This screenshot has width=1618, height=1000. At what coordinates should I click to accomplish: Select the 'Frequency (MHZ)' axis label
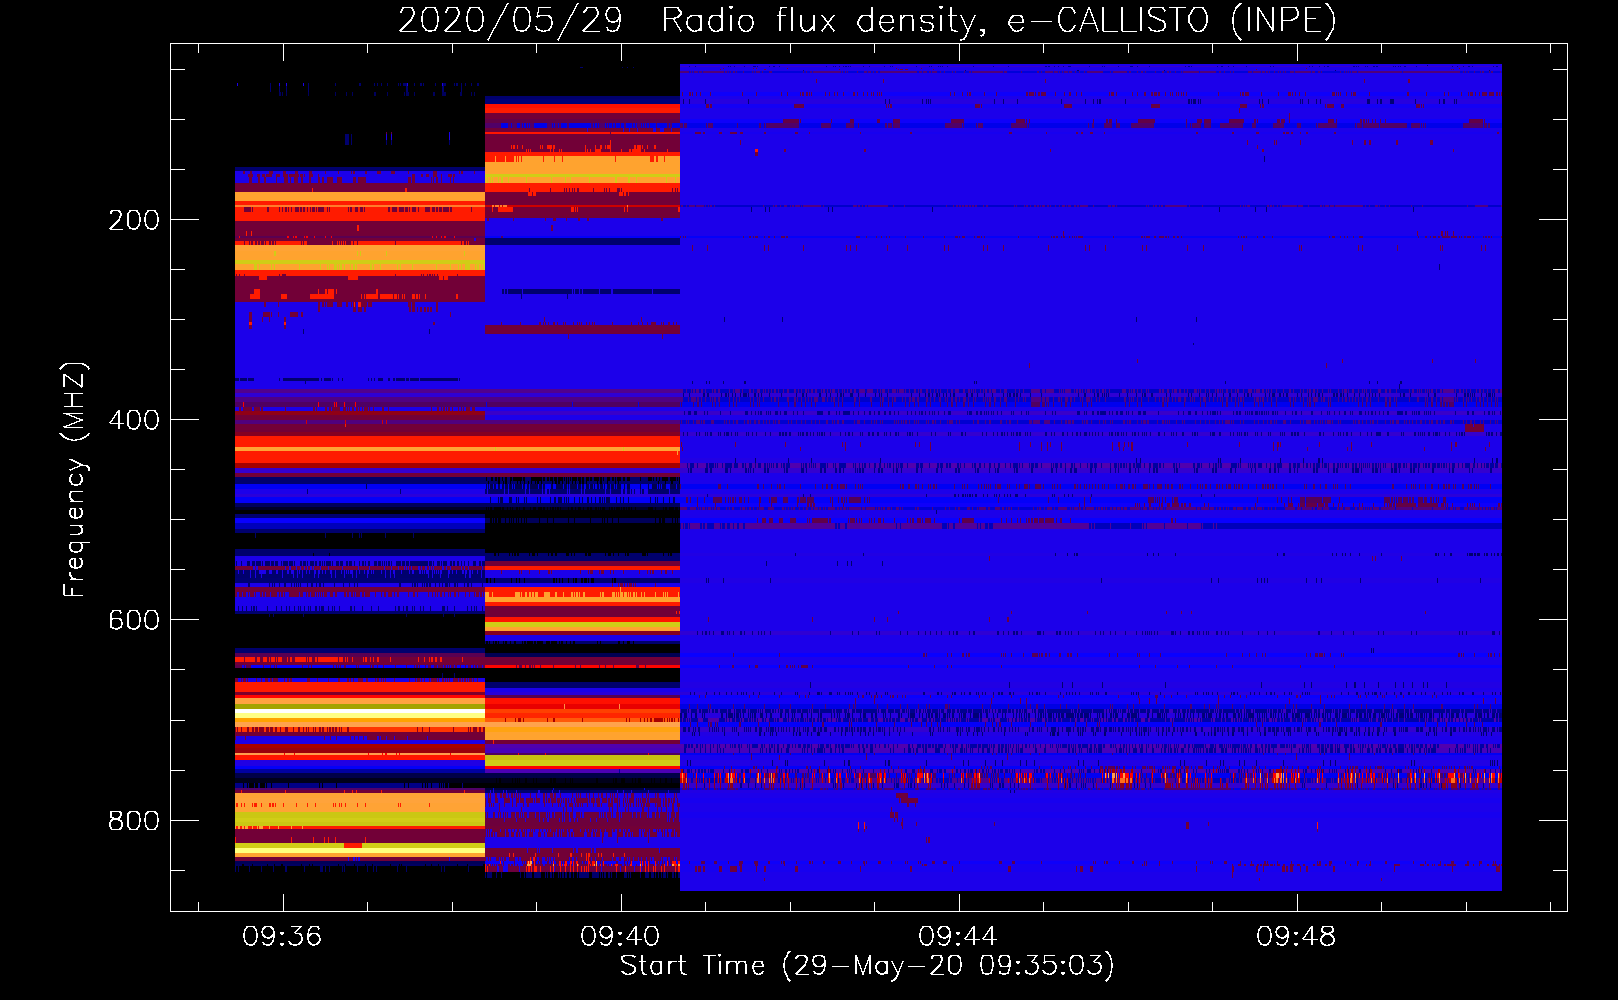[75, 479]
